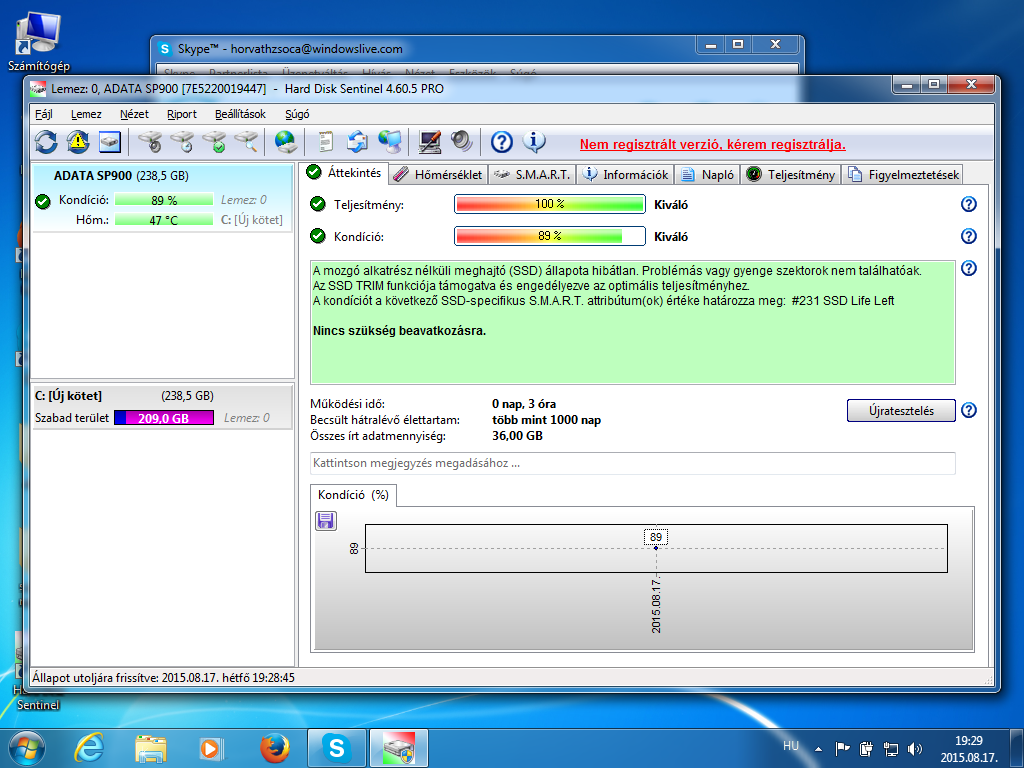Switch to the Figyelmeztetések tab

click(903, 175)
